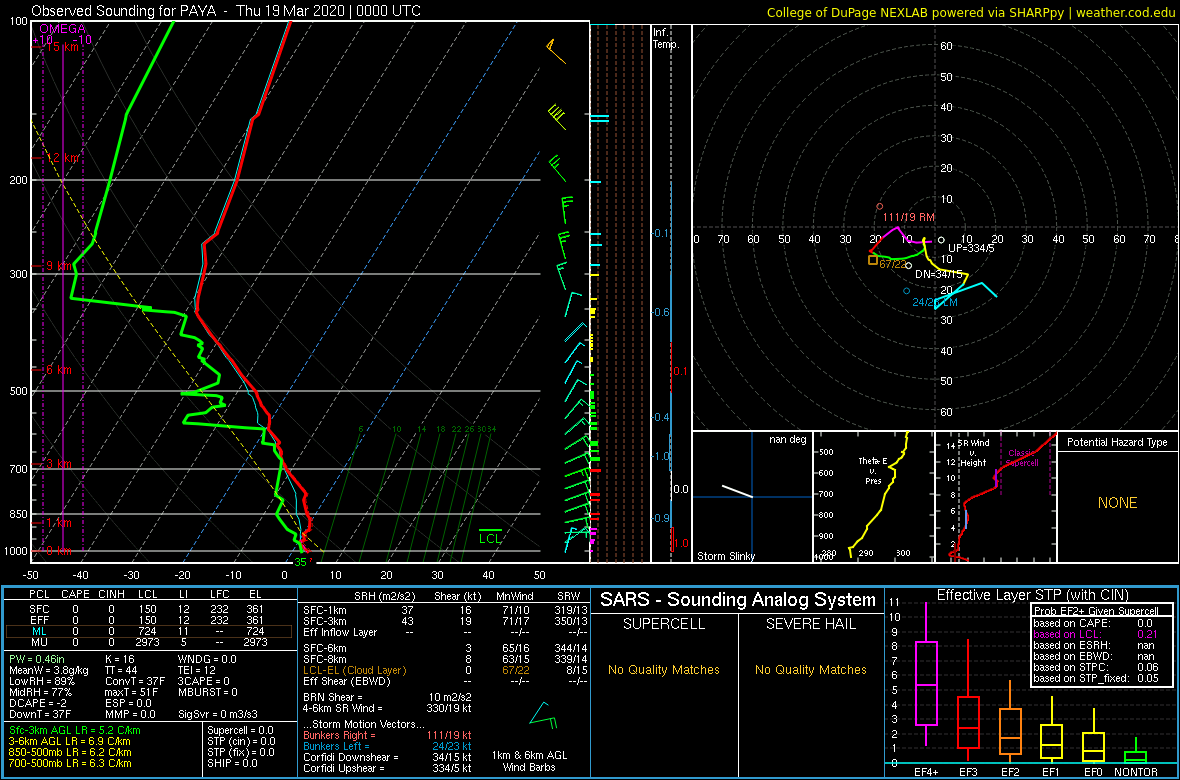This screenshot has height=780, width=1180.
Task: Click 'No Quality Matches' under SEVERE HAIL
Action: pyautogui.click(x=810, y=669)
